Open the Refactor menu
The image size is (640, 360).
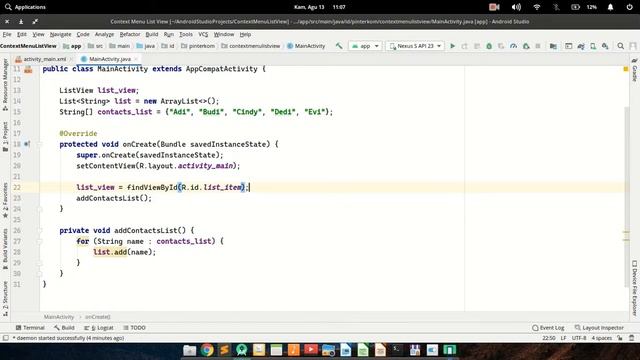[130, 34]
